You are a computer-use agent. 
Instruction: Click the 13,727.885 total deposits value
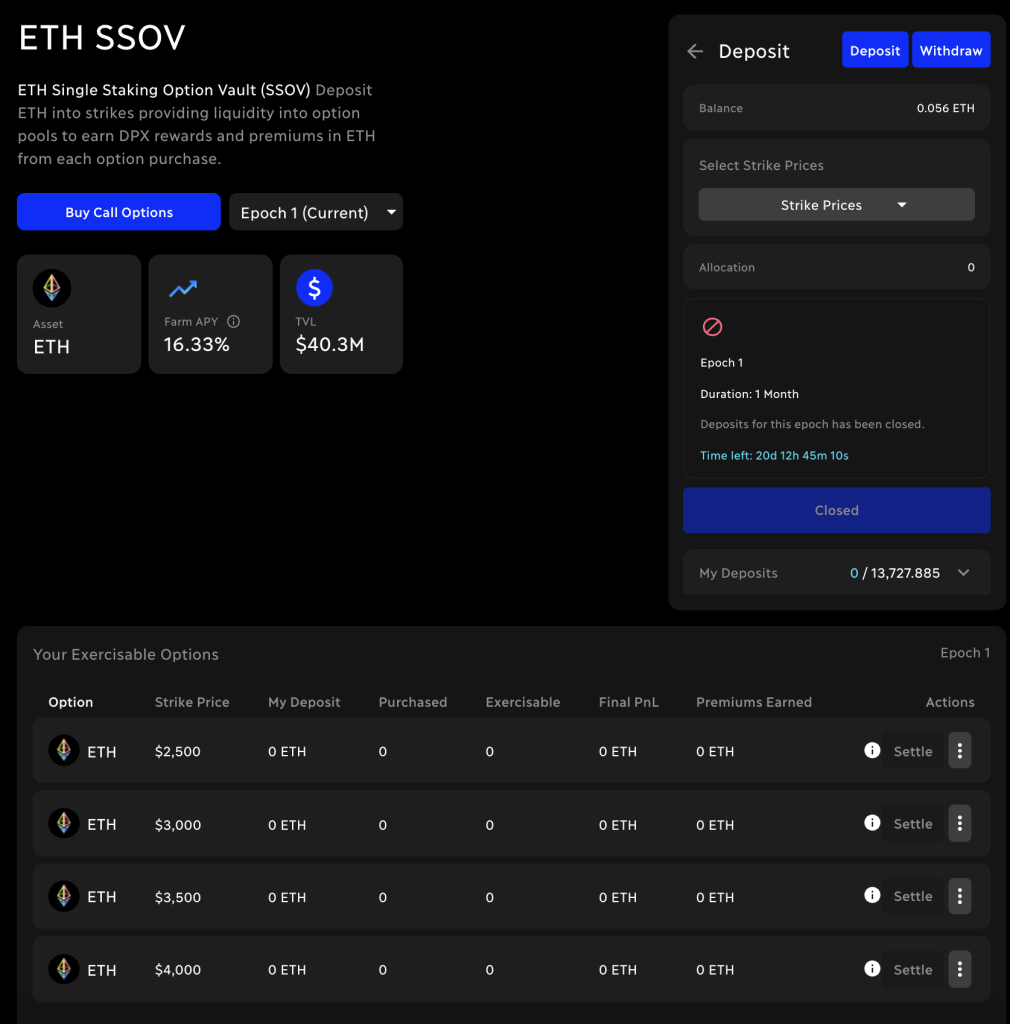905,573
